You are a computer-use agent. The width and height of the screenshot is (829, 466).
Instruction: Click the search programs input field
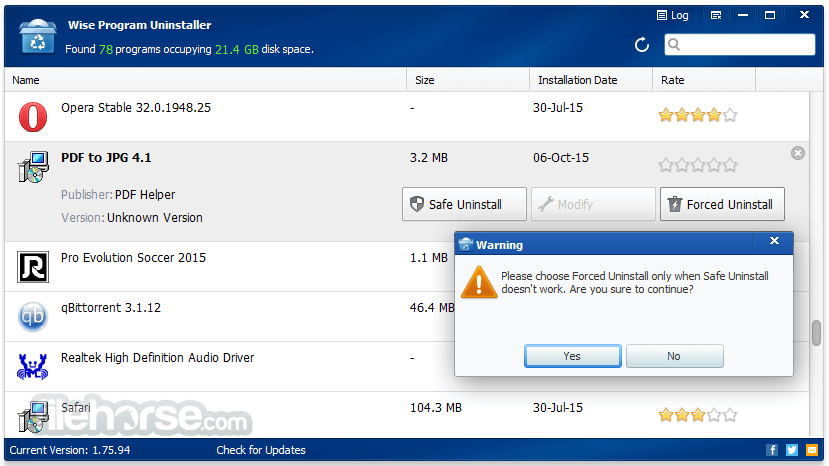click(x=739, y=44)
